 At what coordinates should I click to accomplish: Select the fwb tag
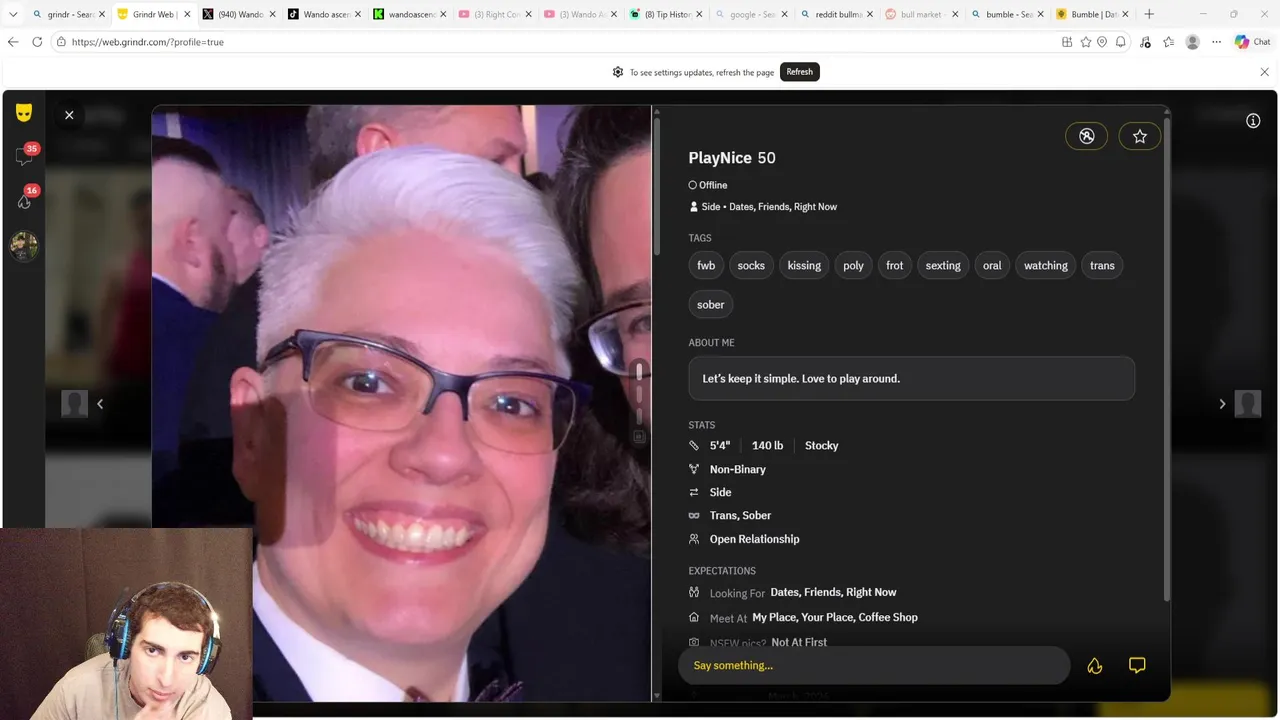(x=706, y=265)
